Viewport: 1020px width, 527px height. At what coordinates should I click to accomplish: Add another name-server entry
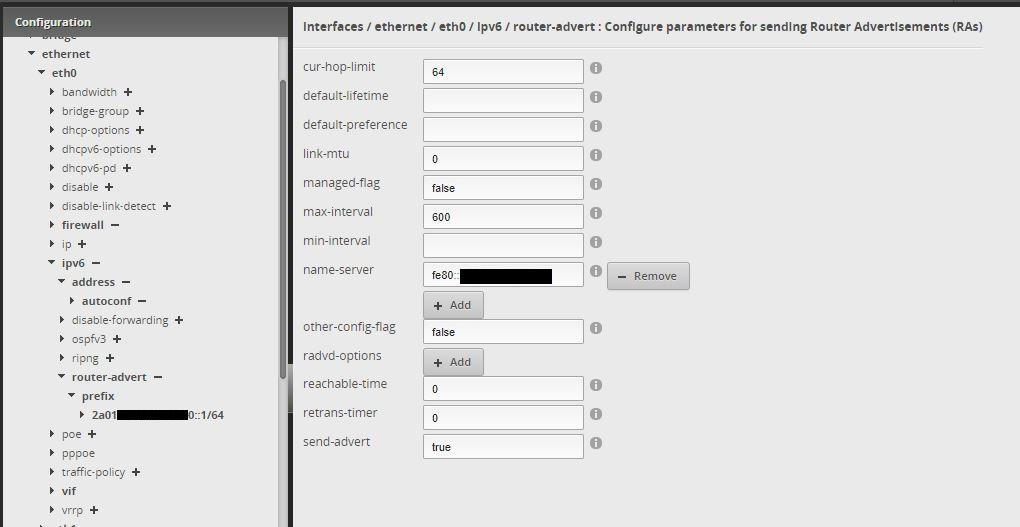click(x=453, y=305)
